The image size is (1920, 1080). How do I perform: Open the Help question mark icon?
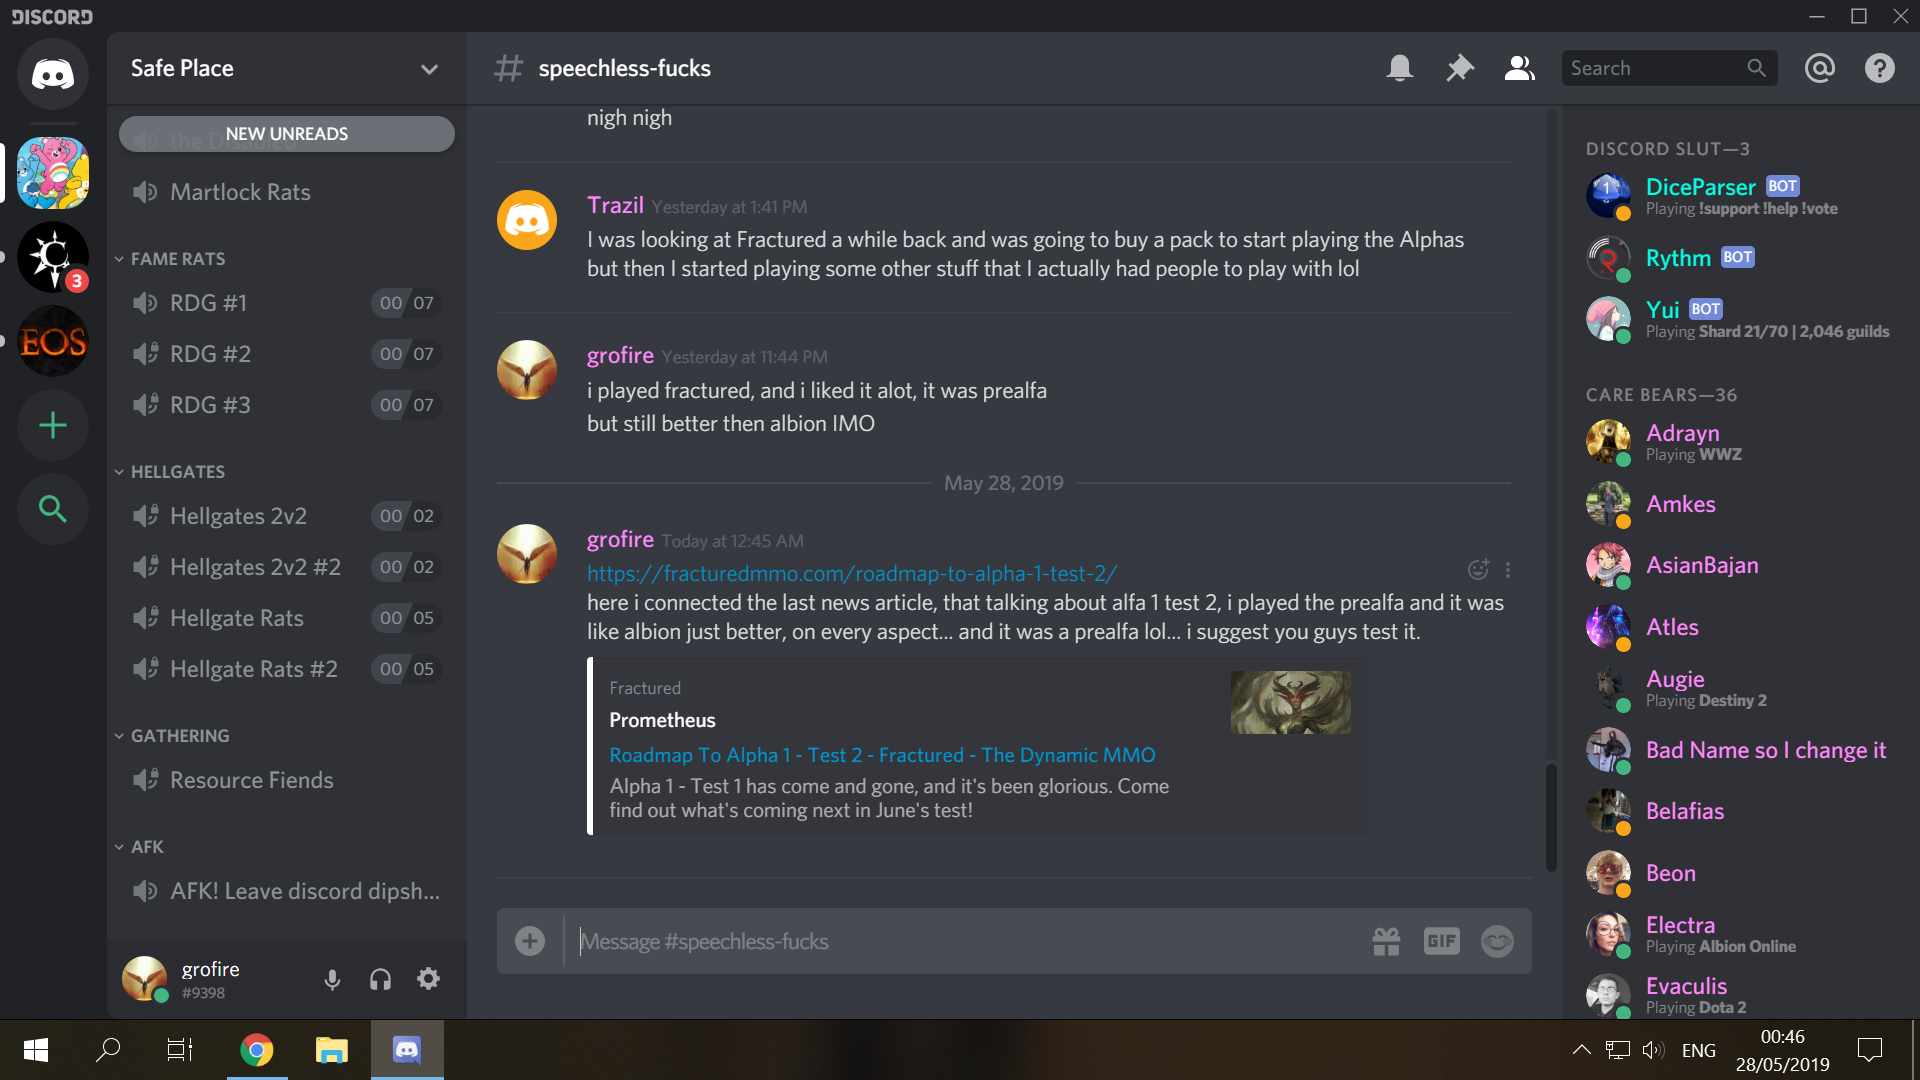pyautogui.click(x=1879, y=68)
